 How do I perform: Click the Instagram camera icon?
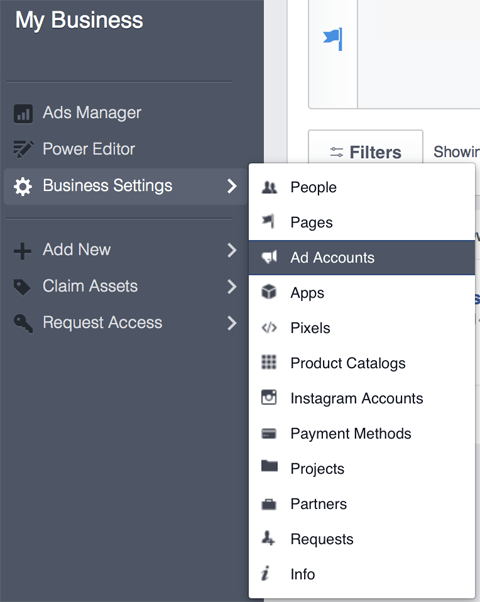click(269, 397)
